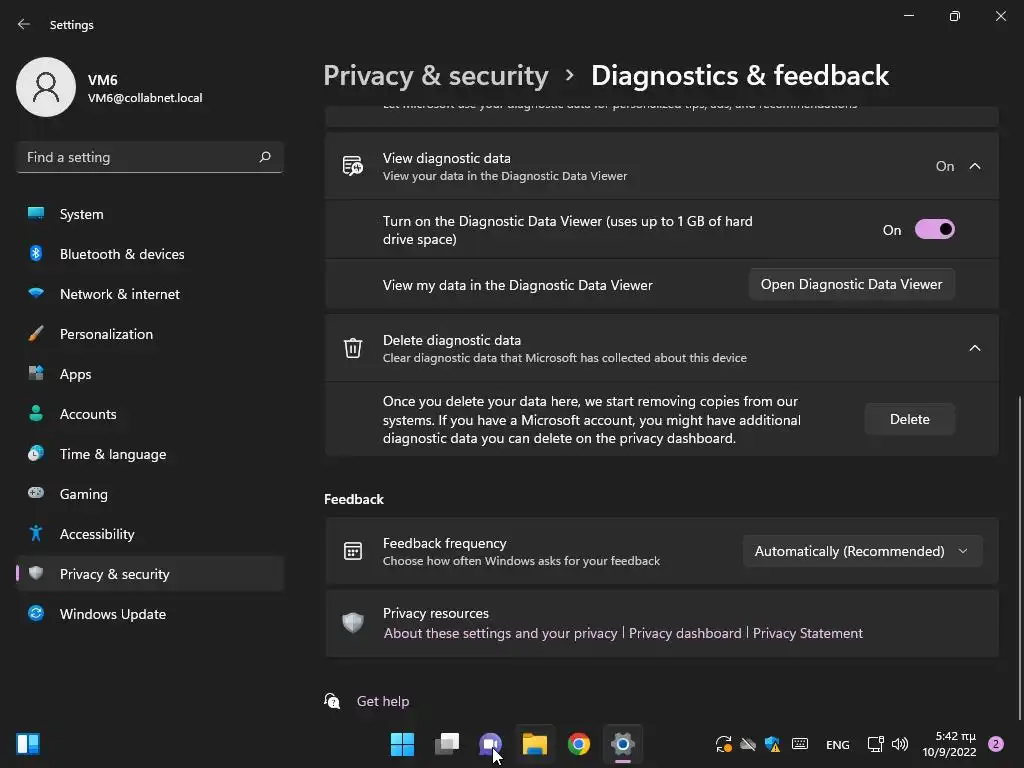This screenshot has height=768, width=1024.
Task: Select Bluetooth & devices in the sidebar
Action: click(150, 254)
